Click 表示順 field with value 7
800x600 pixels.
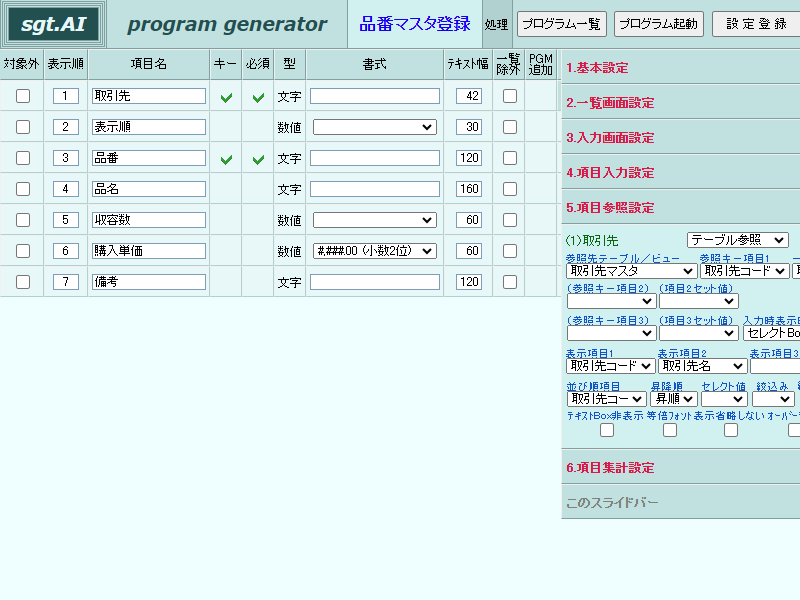(x=65, y=282)
